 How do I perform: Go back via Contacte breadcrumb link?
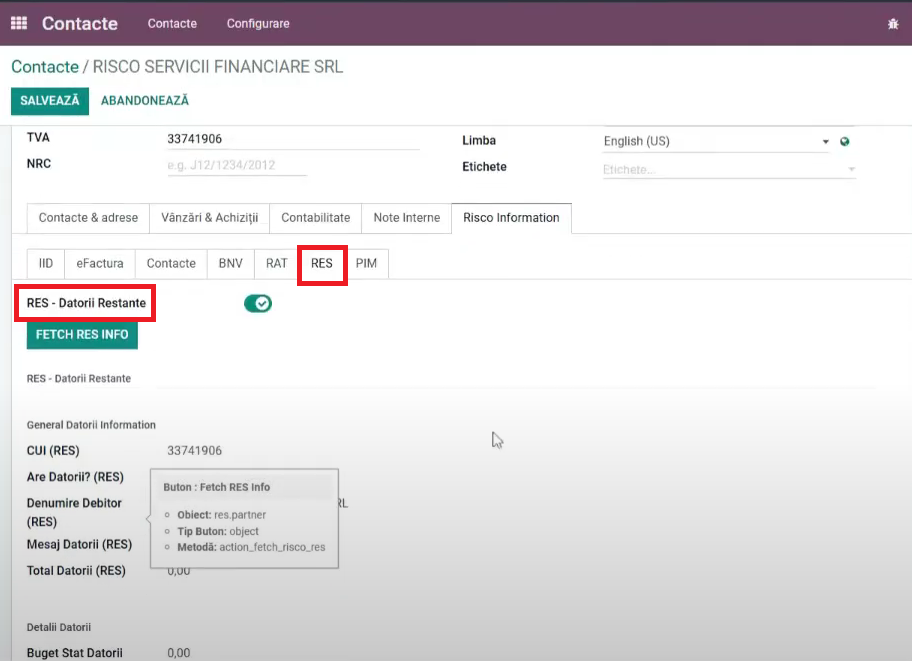click(x=45, y=67)
